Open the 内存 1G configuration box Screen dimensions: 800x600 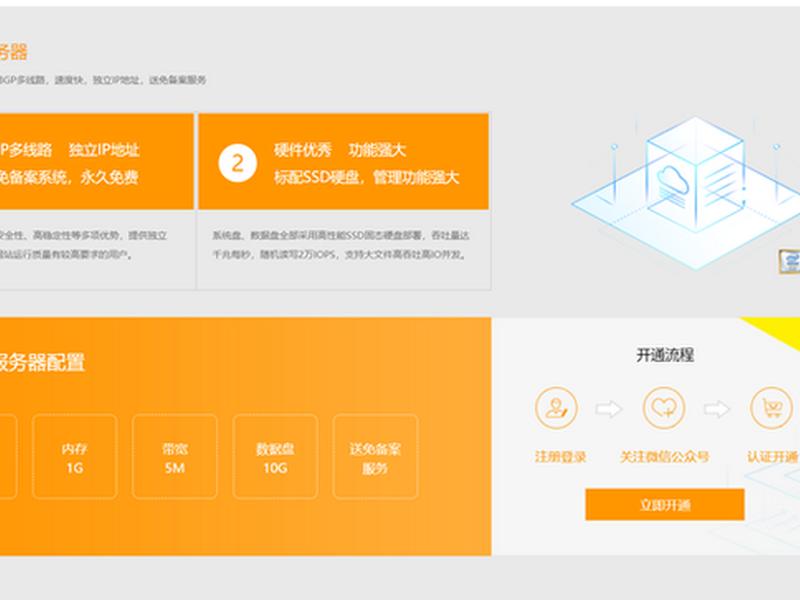tap(74, 457)
